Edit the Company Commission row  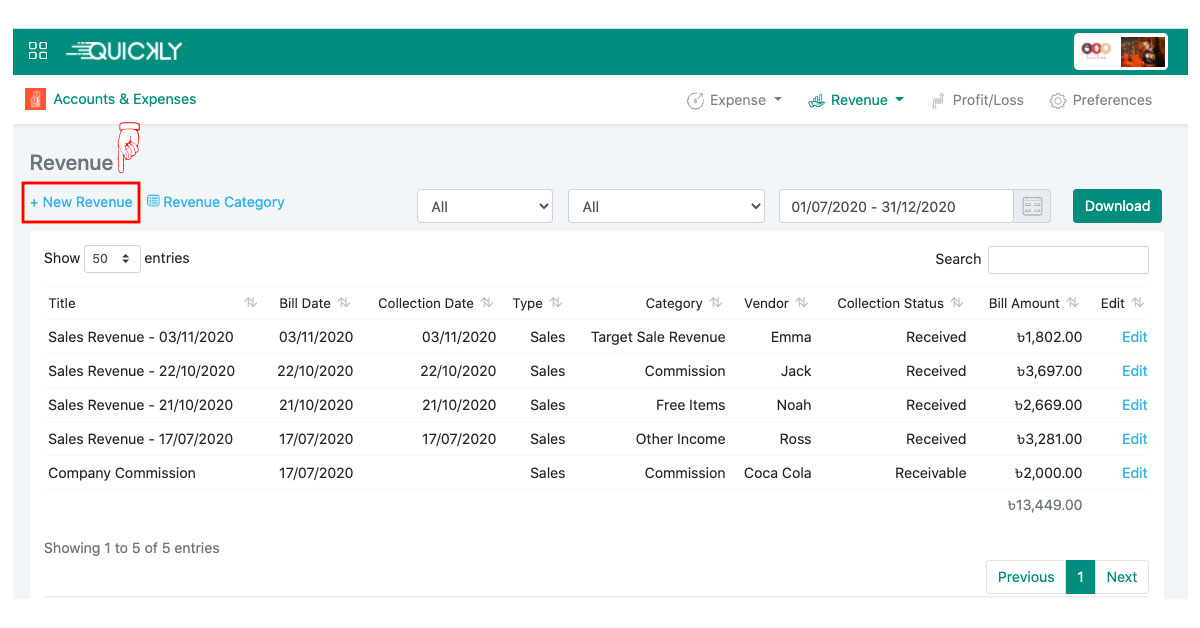click(1134, 473)
